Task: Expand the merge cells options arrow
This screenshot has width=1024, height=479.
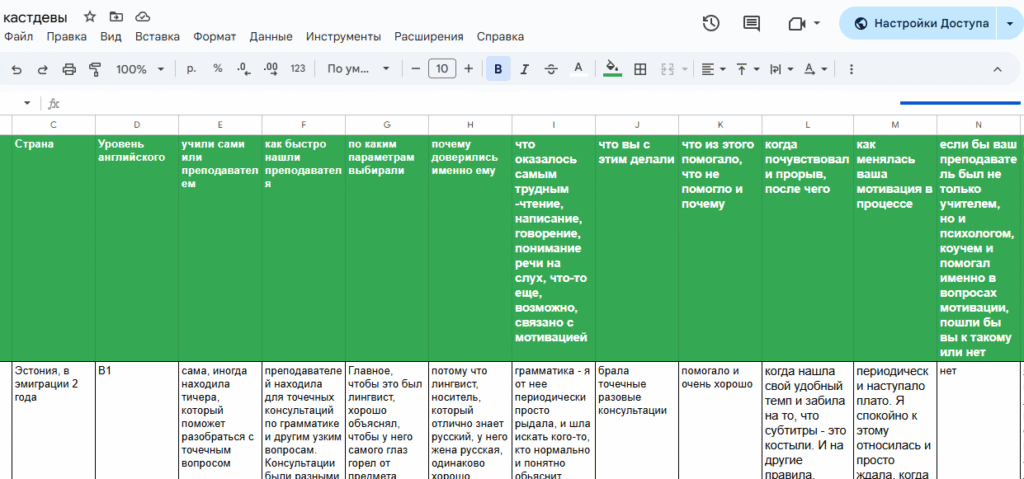Action: tap(684, 69)
